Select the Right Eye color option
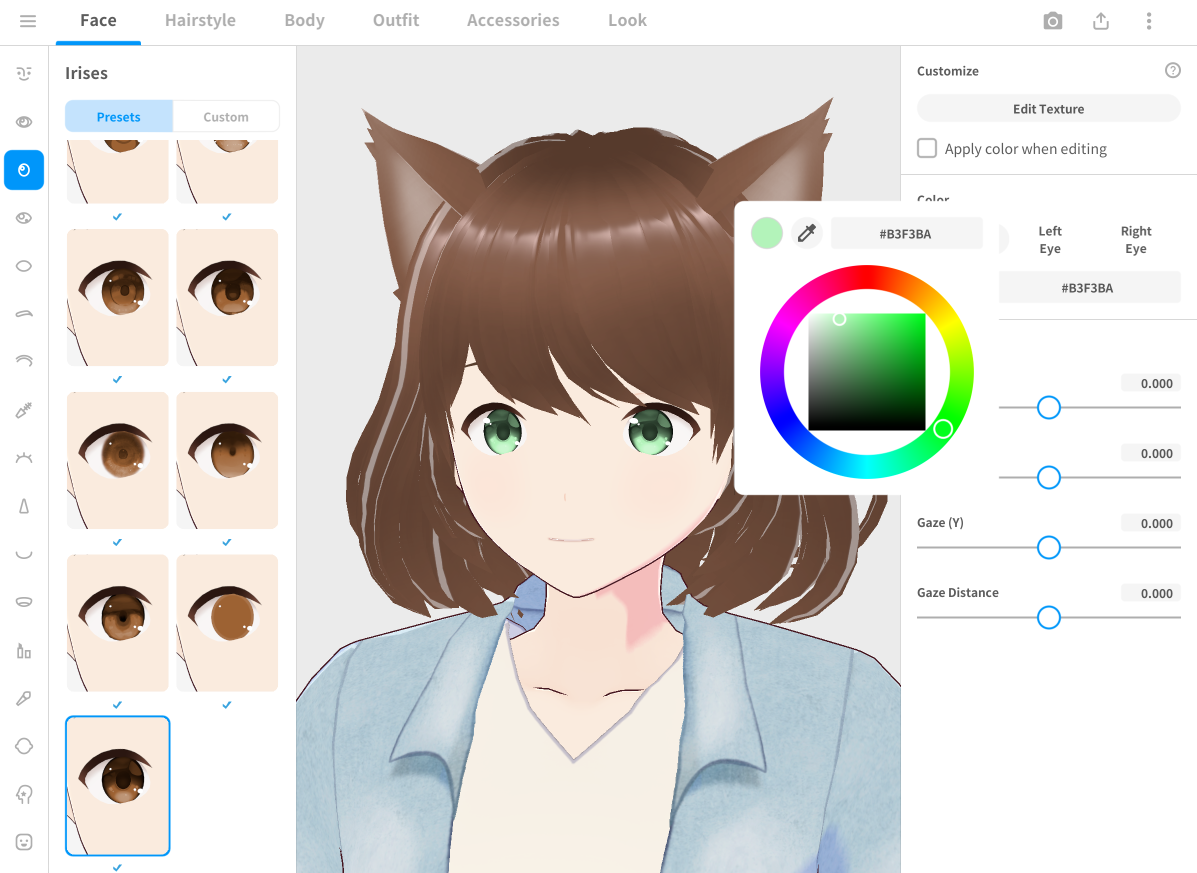 [x=1135, y=240]
